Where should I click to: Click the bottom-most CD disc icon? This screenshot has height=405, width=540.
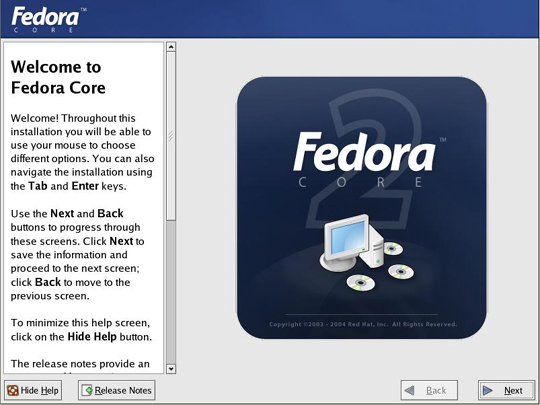click(x=361, y=283)
